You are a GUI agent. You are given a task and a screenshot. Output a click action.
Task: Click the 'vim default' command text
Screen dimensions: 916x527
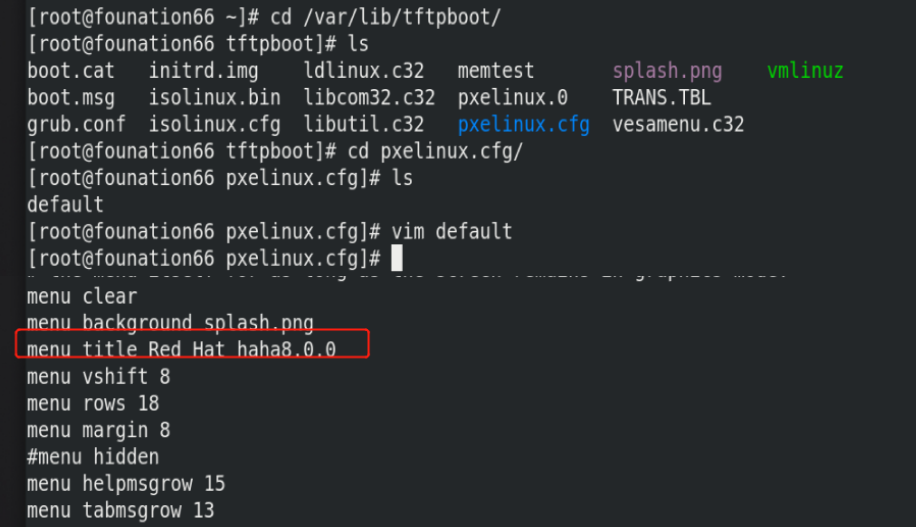click(452, 231)
